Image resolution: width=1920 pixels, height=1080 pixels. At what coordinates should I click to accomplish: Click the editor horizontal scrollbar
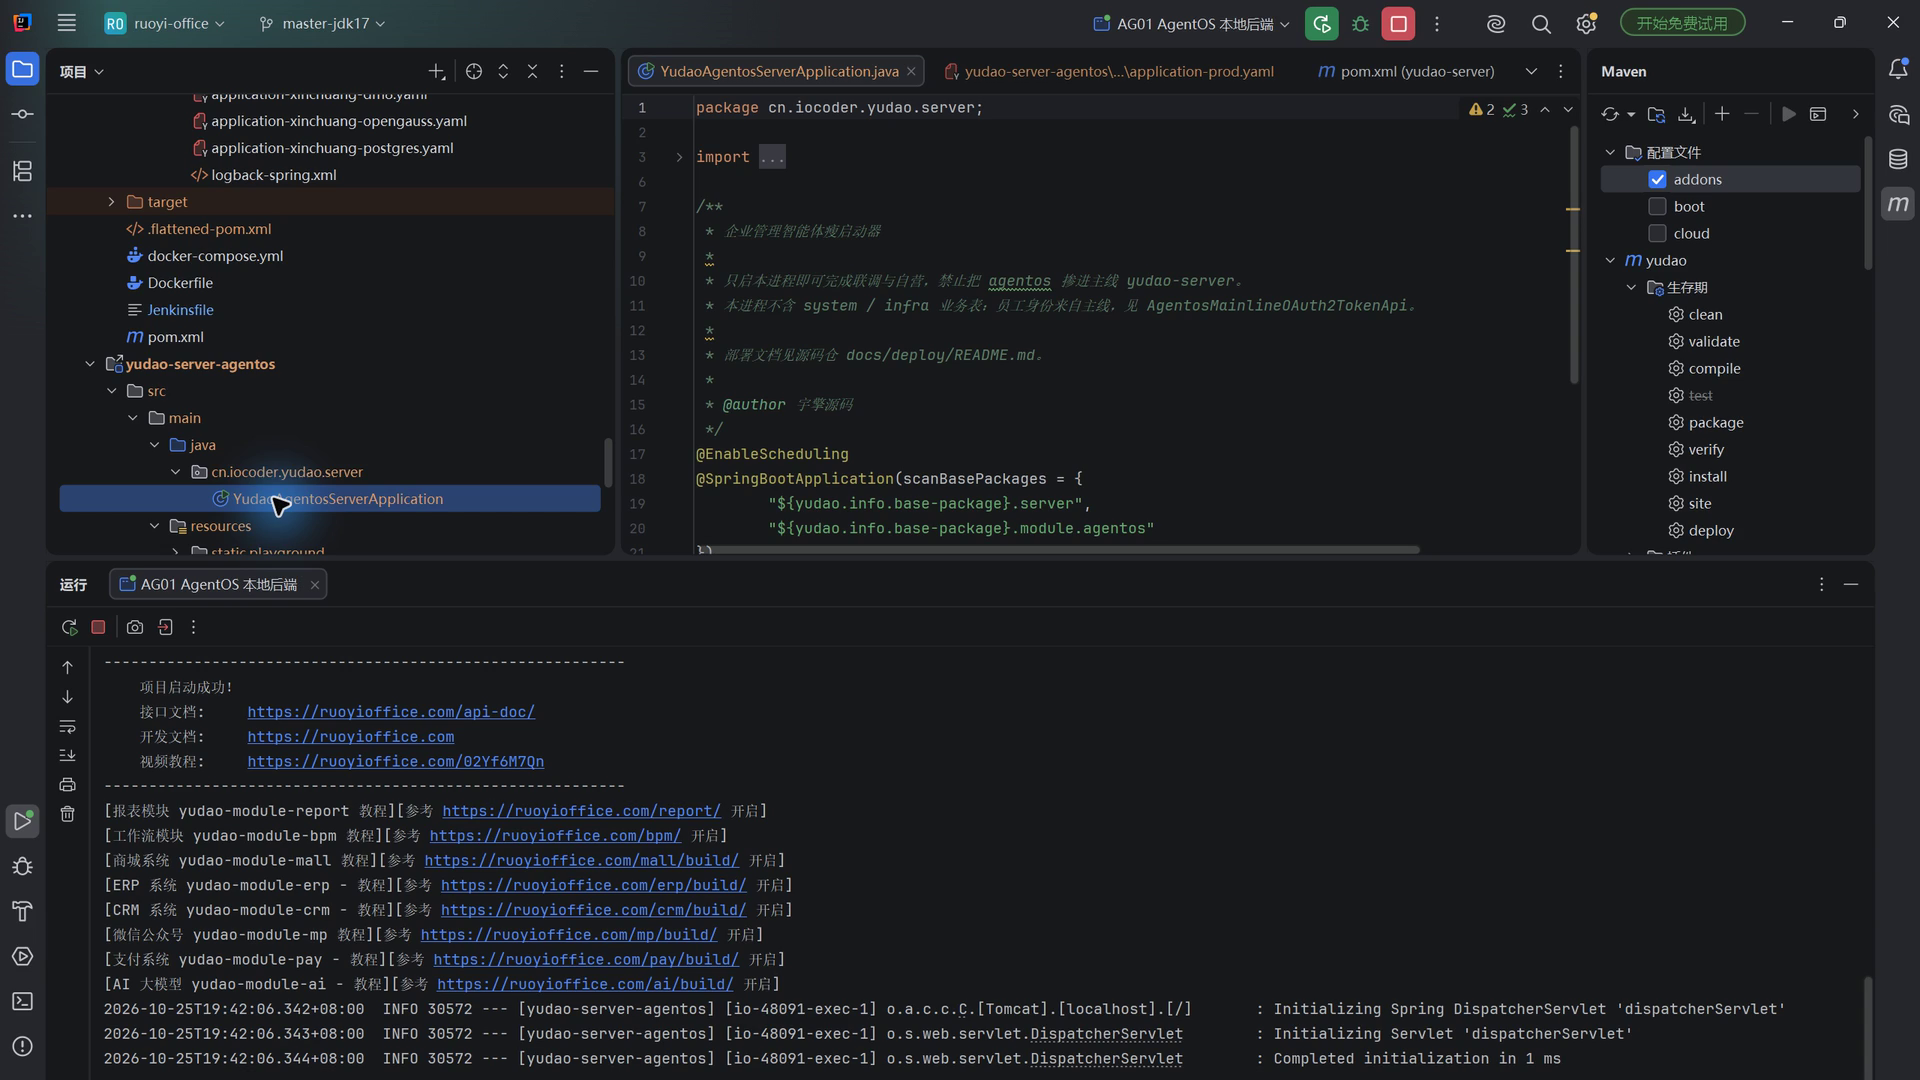(1058, 549)
